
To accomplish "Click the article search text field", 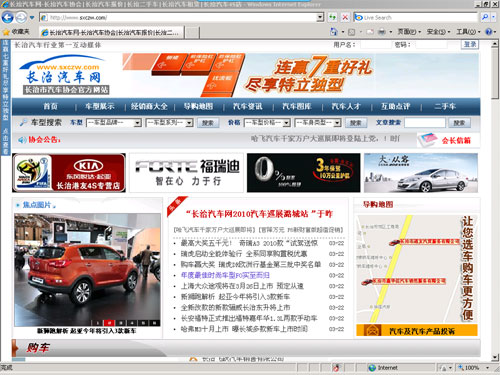I will [x=425, y=123].
